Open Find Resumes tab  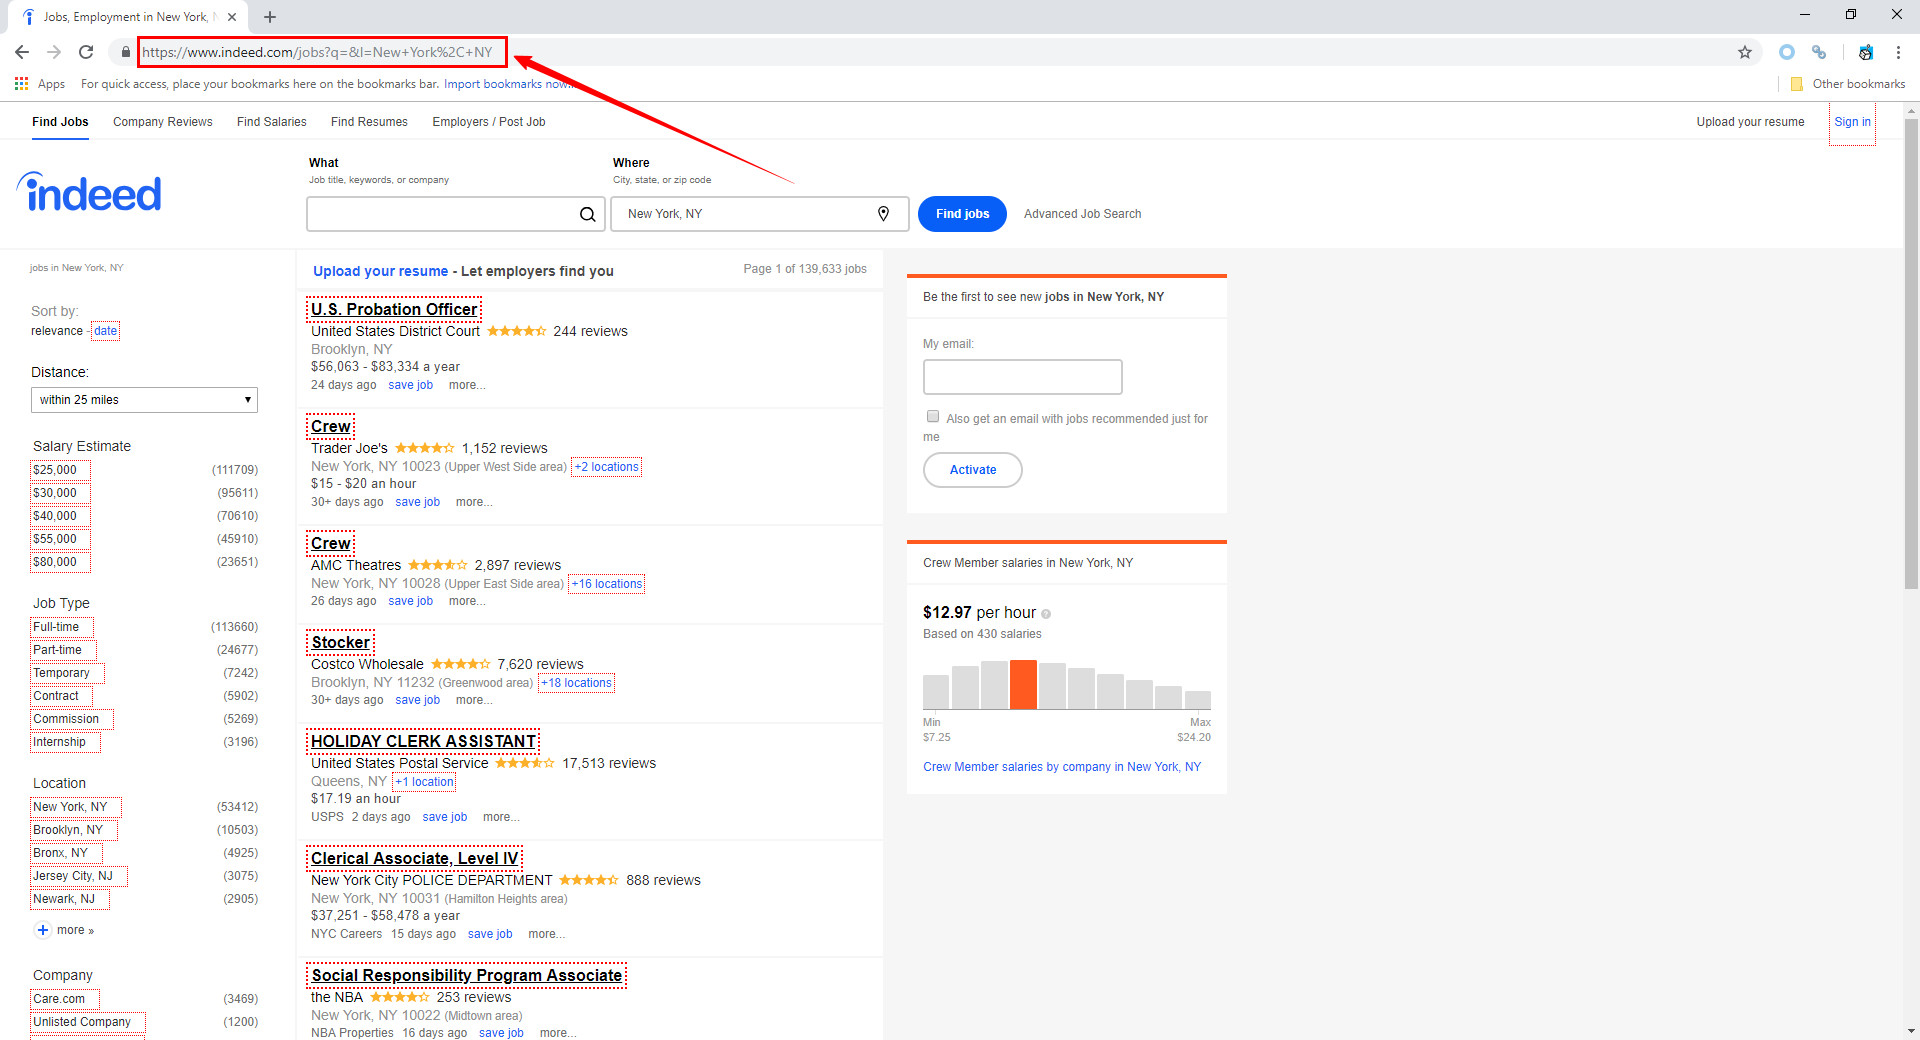369,122
